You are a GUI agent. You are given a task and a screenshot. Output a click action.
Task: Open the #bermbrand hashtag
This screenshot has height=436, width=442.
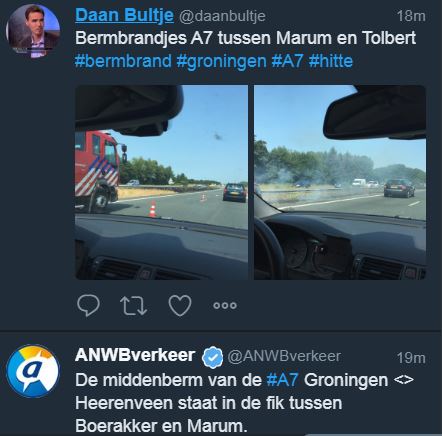[x=123, y=61]
